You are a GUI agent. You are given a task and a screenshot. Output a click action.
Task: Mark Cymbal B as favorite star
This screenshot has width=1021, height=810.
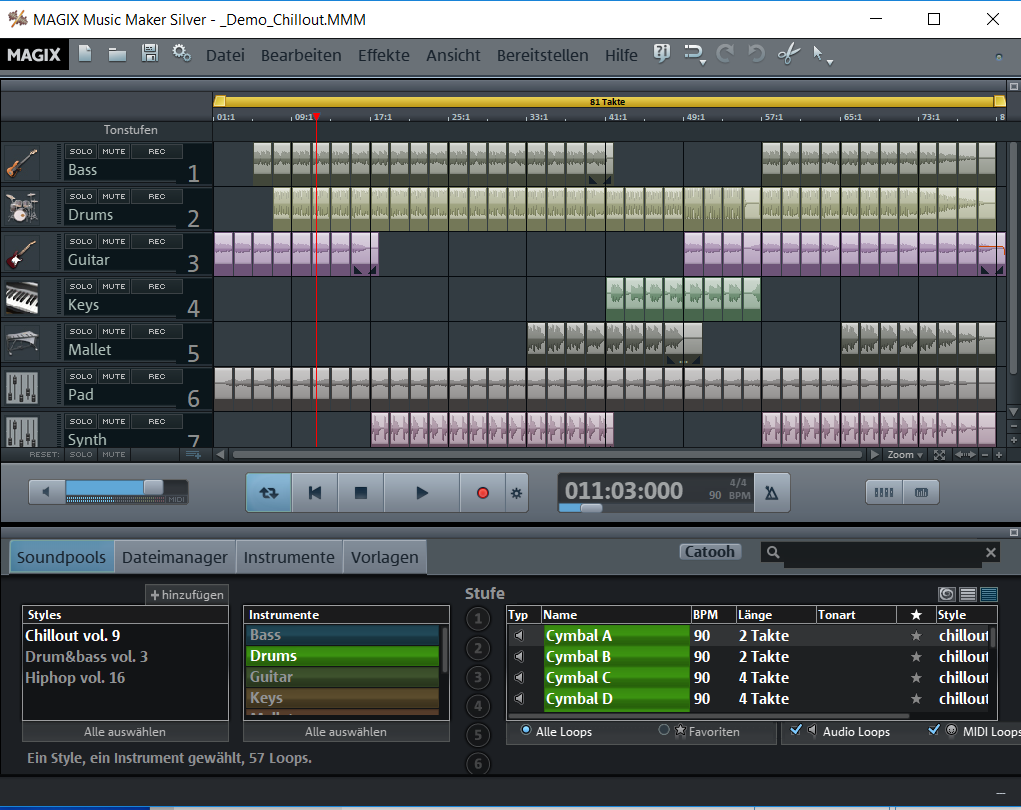pyautogui.click(x=916, y=657)
